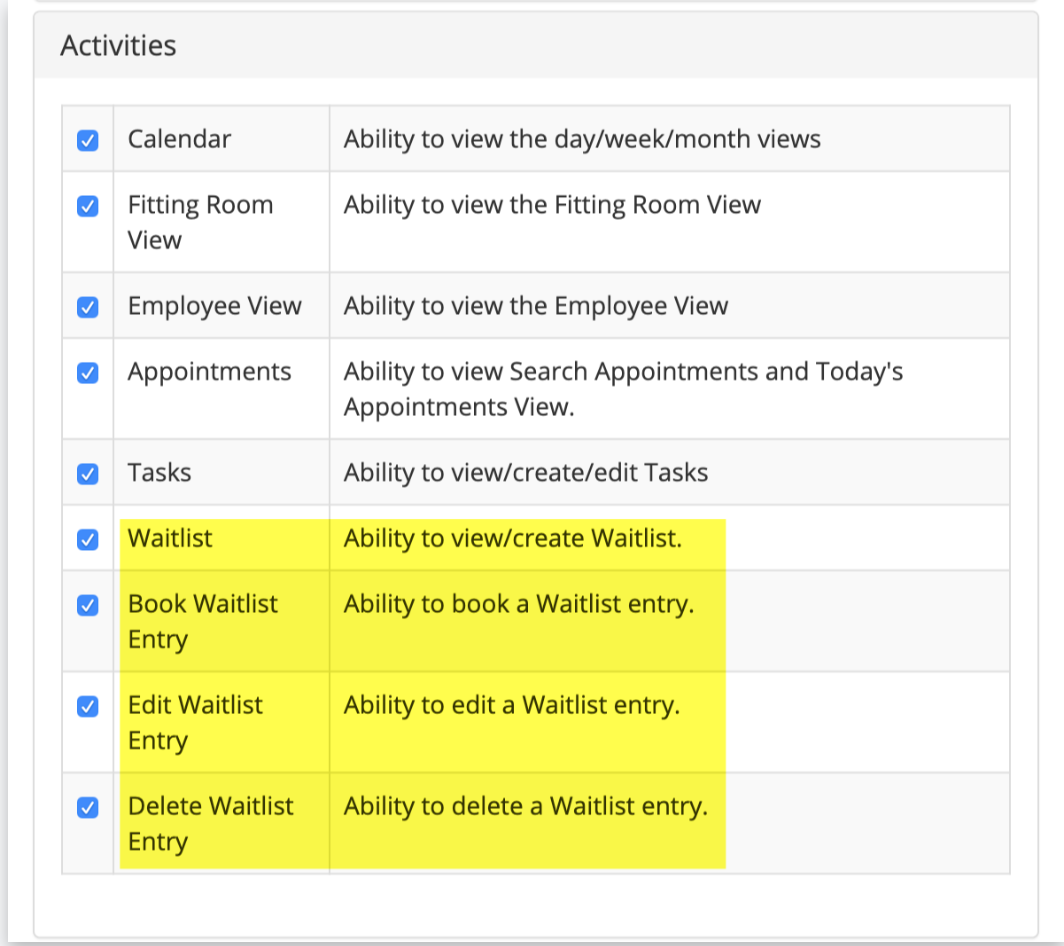Screen dimensions: 1064x946
Task: Click the Tasks activity name
Action: click(x=159, y=472)
